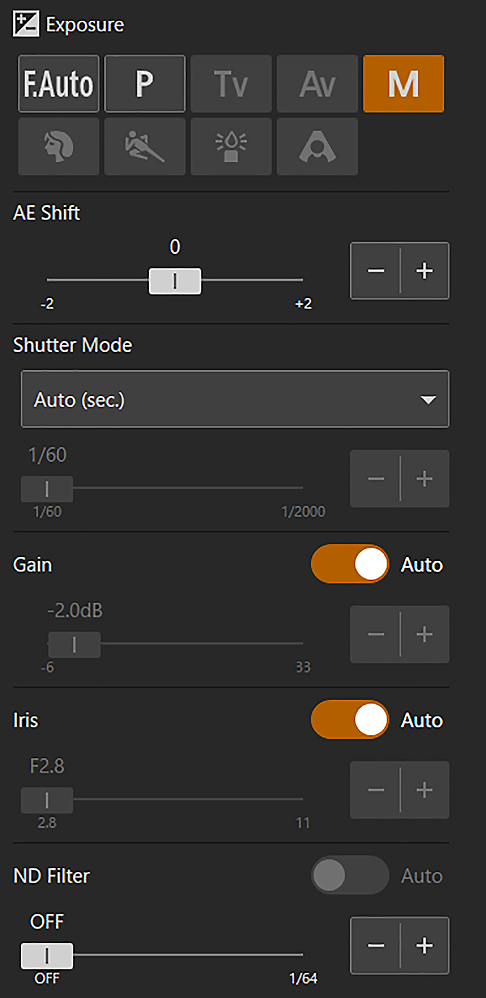Image resolution: width=486 pixels, height=998 pixels.
Task: Activate M manual exposure mode
Action: (x=403, y=83)
